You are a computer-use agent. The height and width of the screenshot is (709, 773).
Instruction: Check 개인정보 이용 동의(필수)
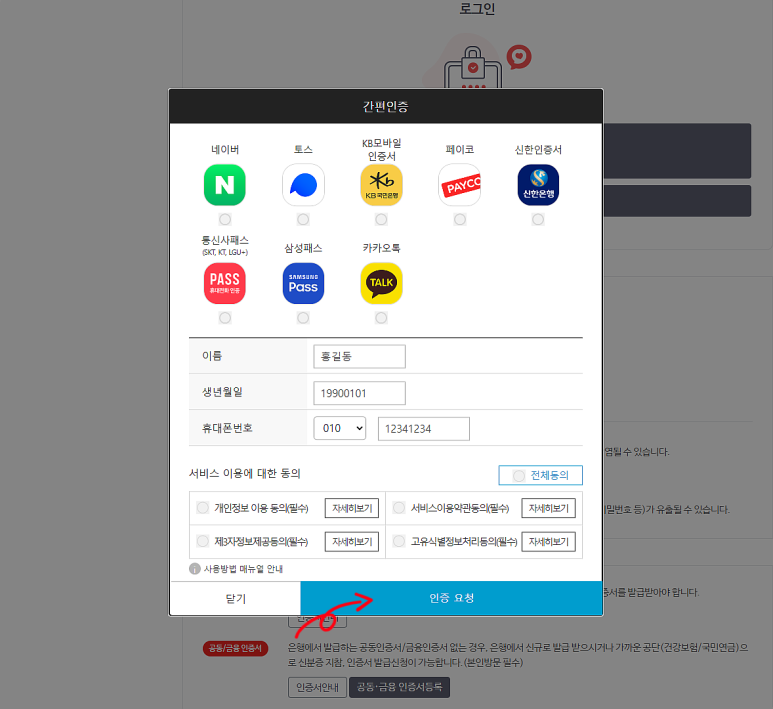(203, 507)
